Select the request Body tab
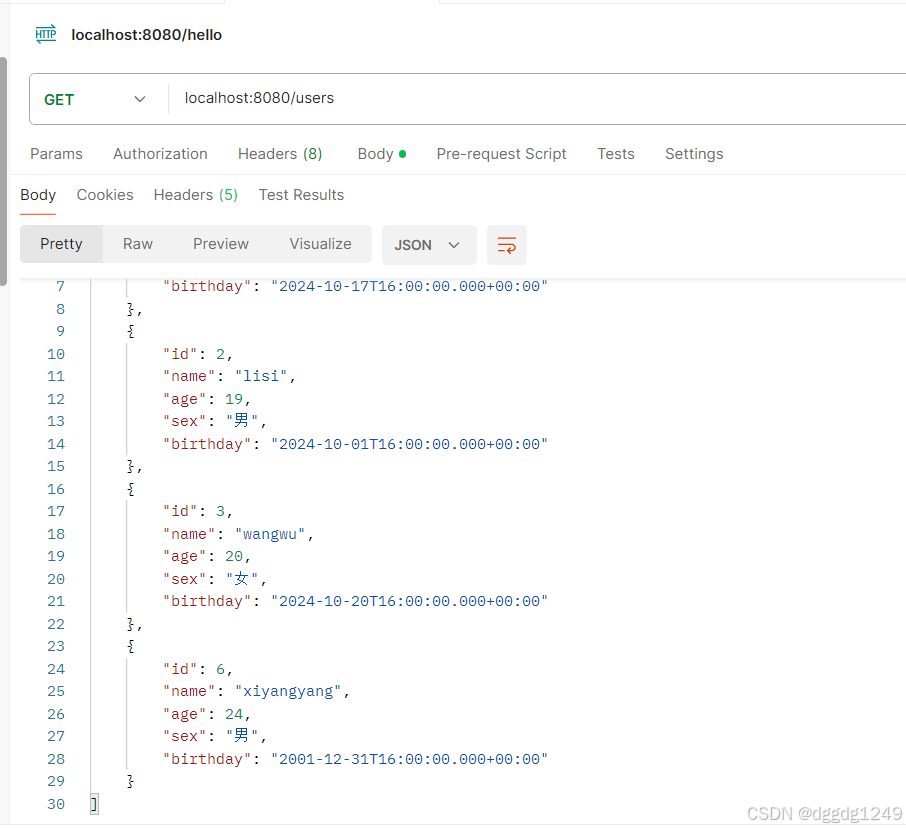This screenshot has height=829, width=906. coord(375,153)
